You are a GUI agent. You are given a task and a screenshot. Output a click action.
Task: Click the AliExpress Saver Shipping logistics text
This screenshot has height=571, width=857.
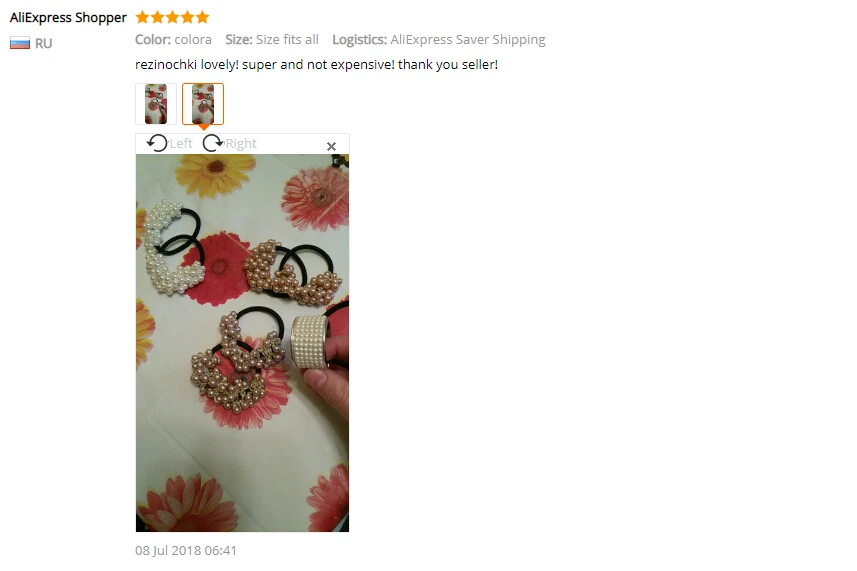468,40
